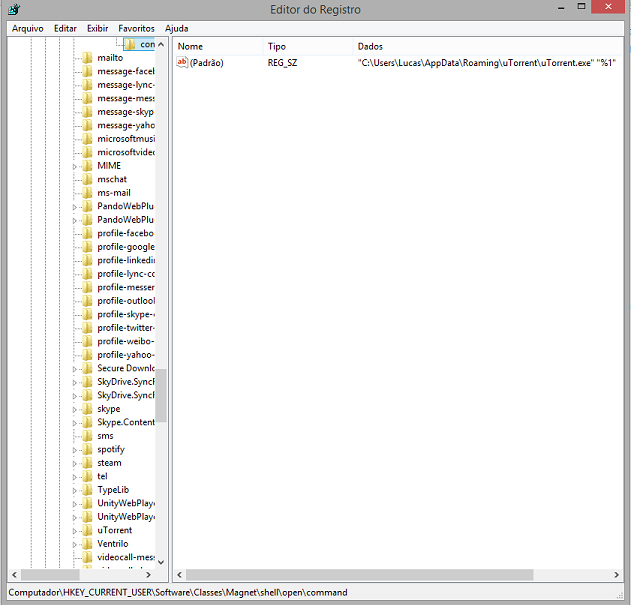Click the TypeLib folder icon
This screenshot has width=631, height=605.
pyautogui.click(x=87, y=490)
